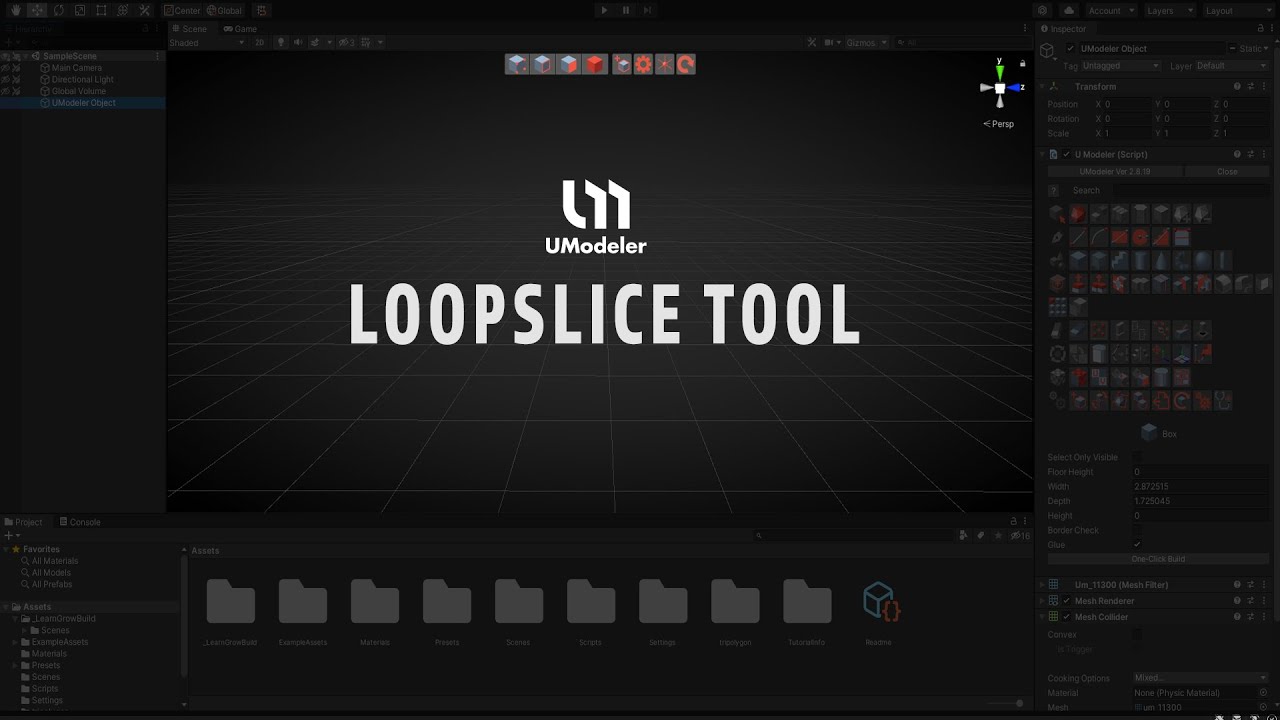
Task: Click the Width value field
Action: pyautogui.click(x=1201, y=486)
